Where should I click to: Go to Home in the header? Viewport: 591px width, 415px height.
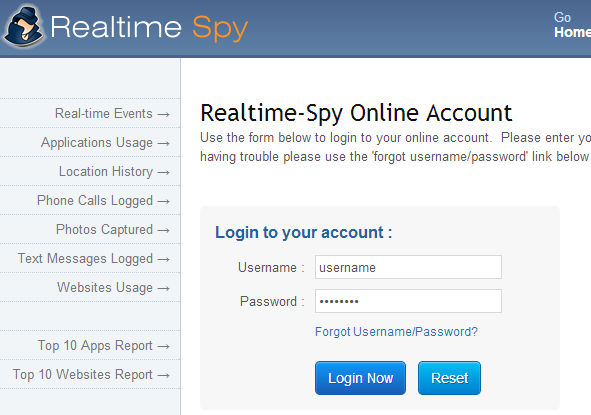click(x=572, y=25)
